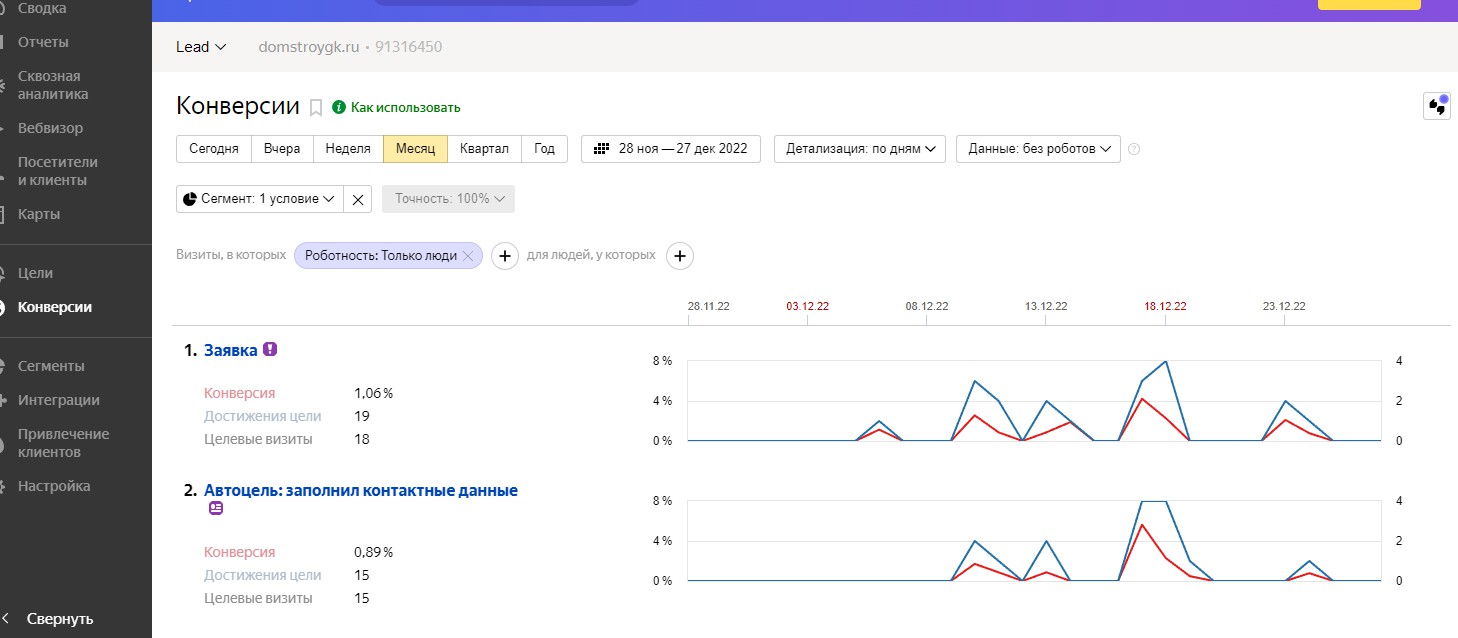The height and width of the screenshot is (638, 1458).
Task: Open Карты in the sidebar
Action: click(39, 214)
